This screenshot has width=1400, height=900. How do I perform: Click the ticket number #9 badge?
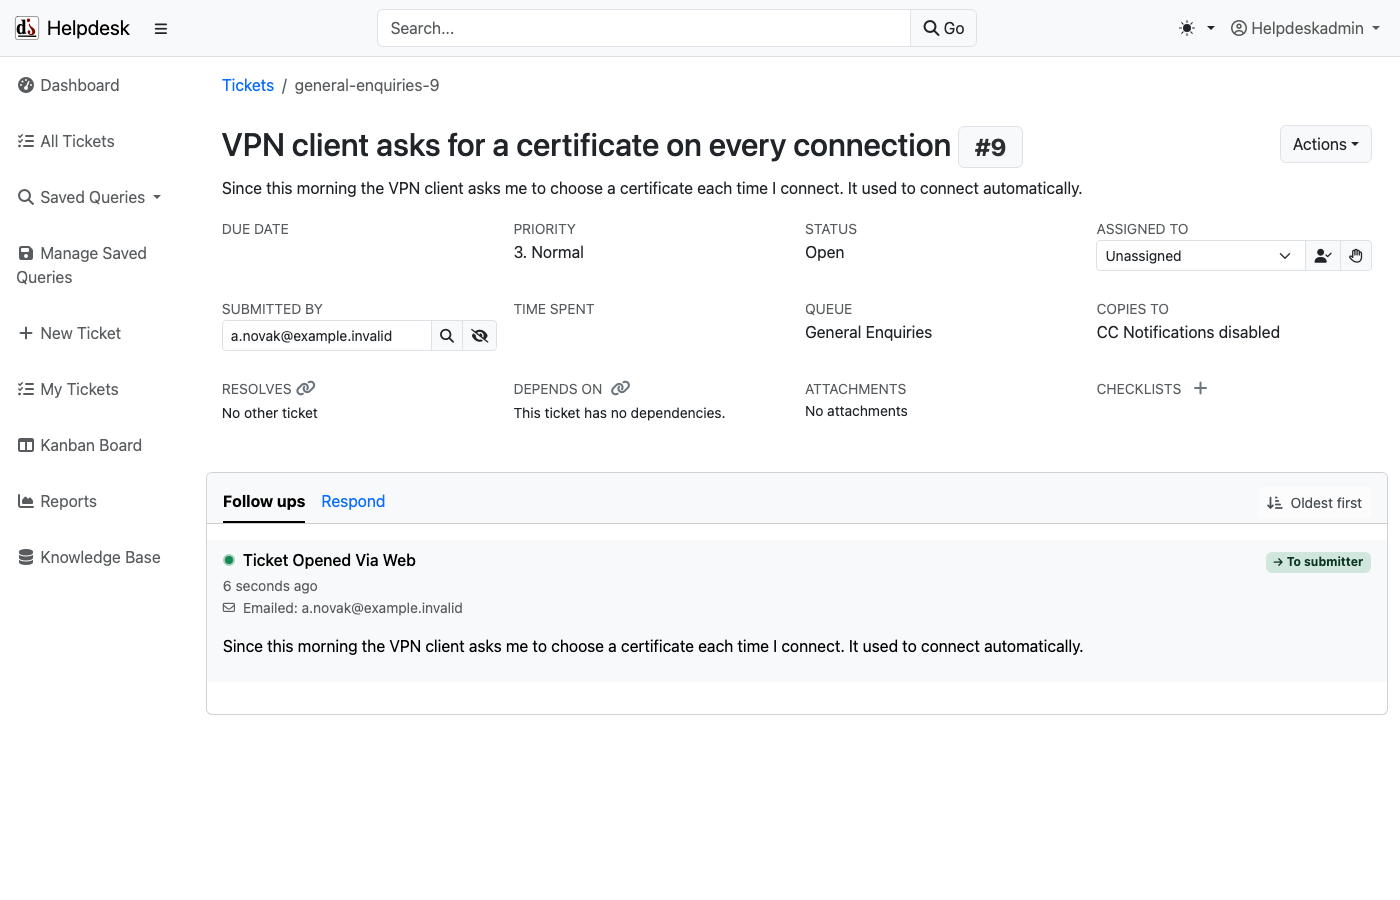point(990,147)
